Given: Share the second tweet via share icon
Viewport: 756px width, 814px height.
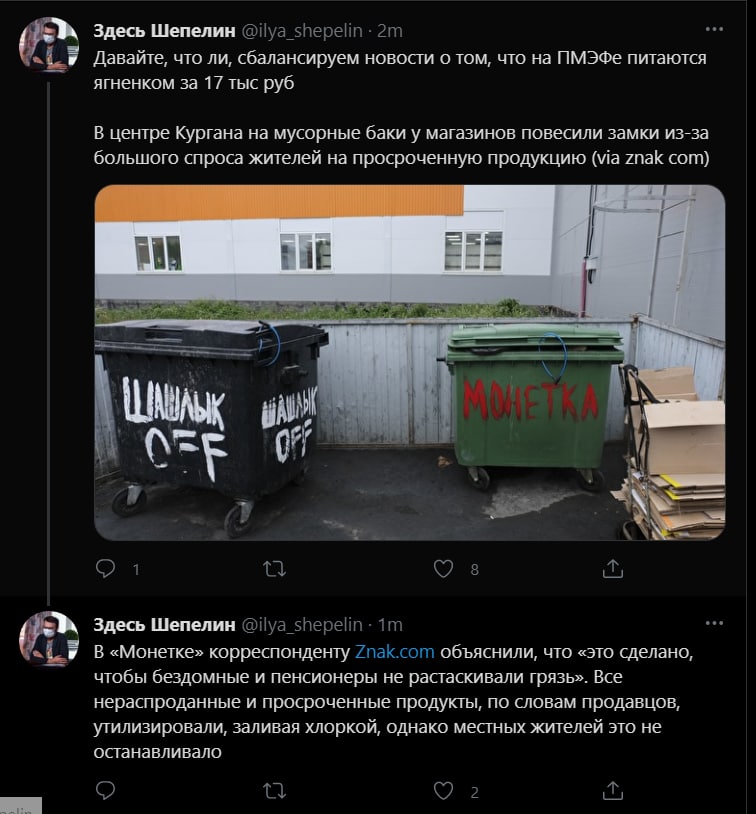Looking at the screenshot, I should [613, 791].
